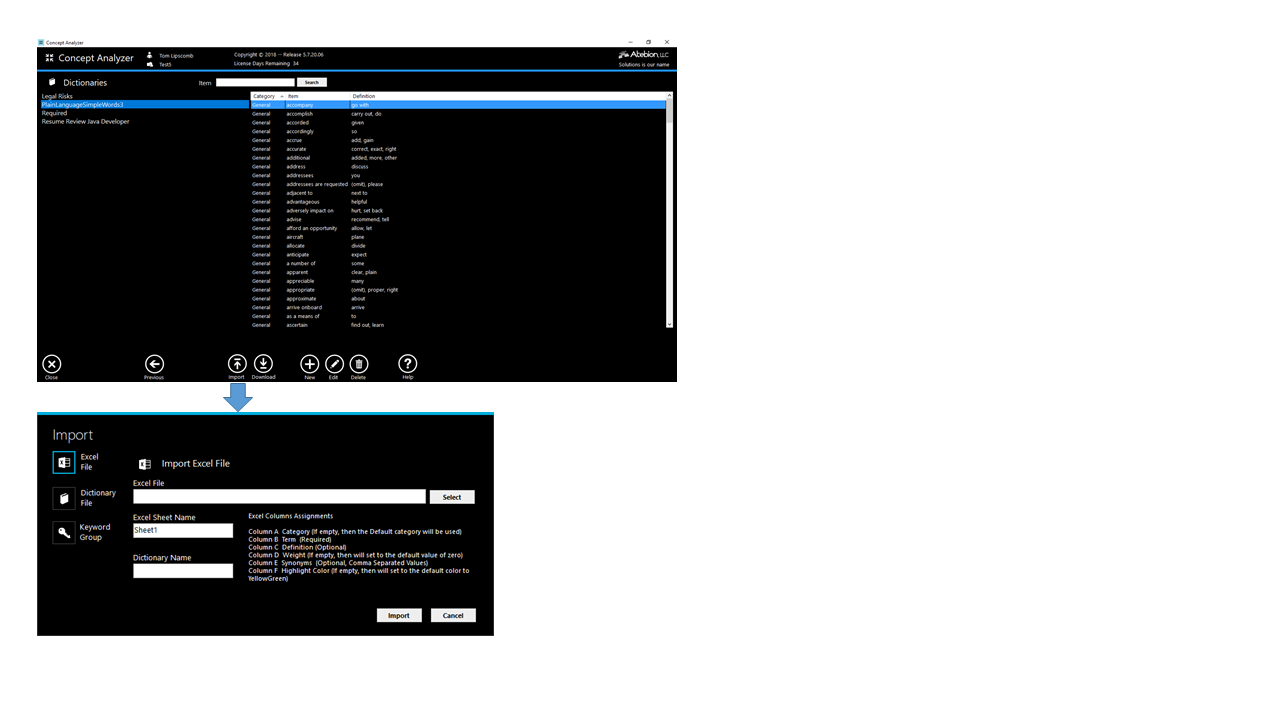The image size is (1280, 720).
Task: Select the 'addressees are requested' row
Action: point(458,184)
